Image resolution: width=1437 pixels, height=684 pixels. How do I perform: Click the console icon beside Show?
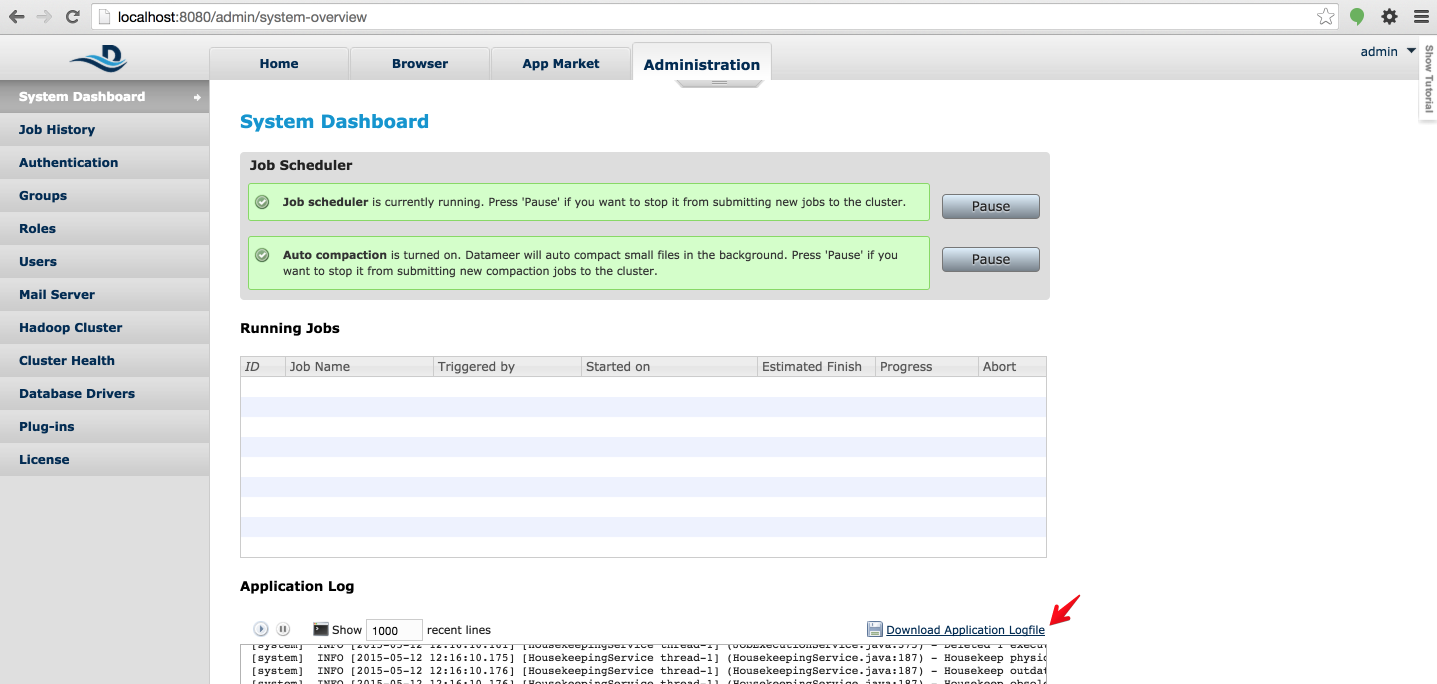click(x=321, y=629)
